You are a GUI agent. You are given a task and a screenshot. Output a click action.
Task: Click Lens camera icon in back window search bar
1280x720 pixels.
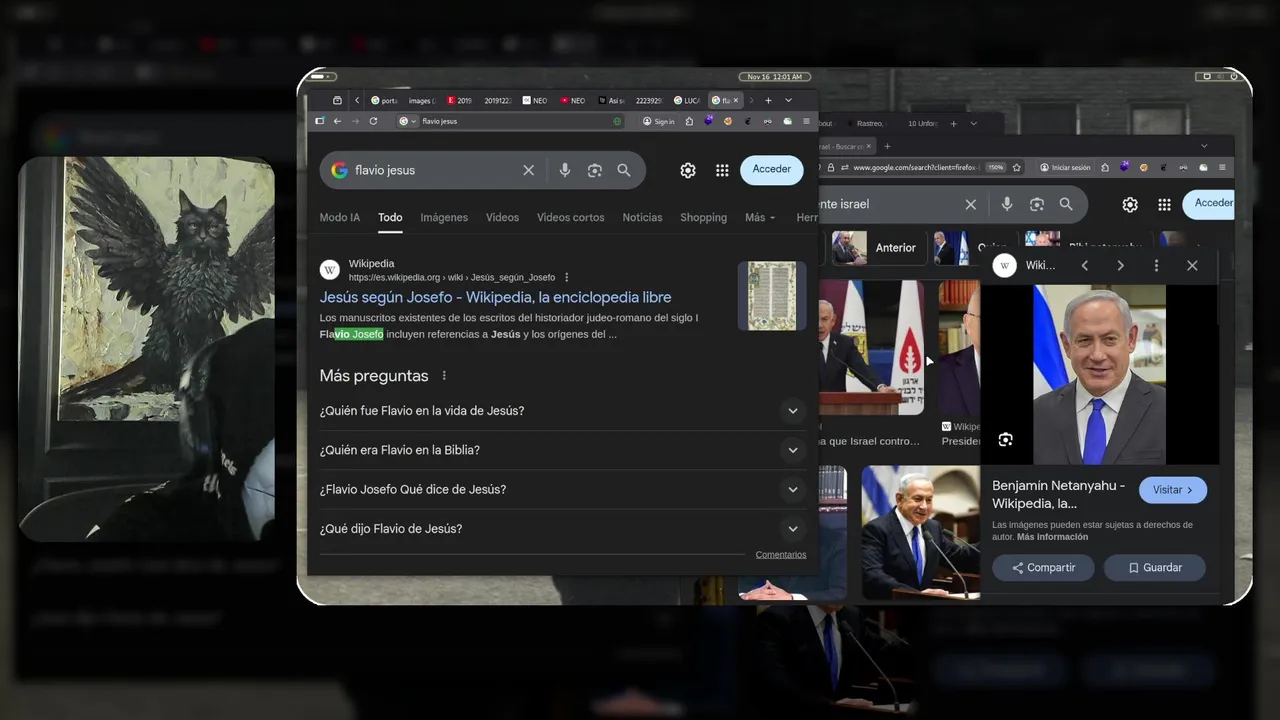[x=1037, y=204]
